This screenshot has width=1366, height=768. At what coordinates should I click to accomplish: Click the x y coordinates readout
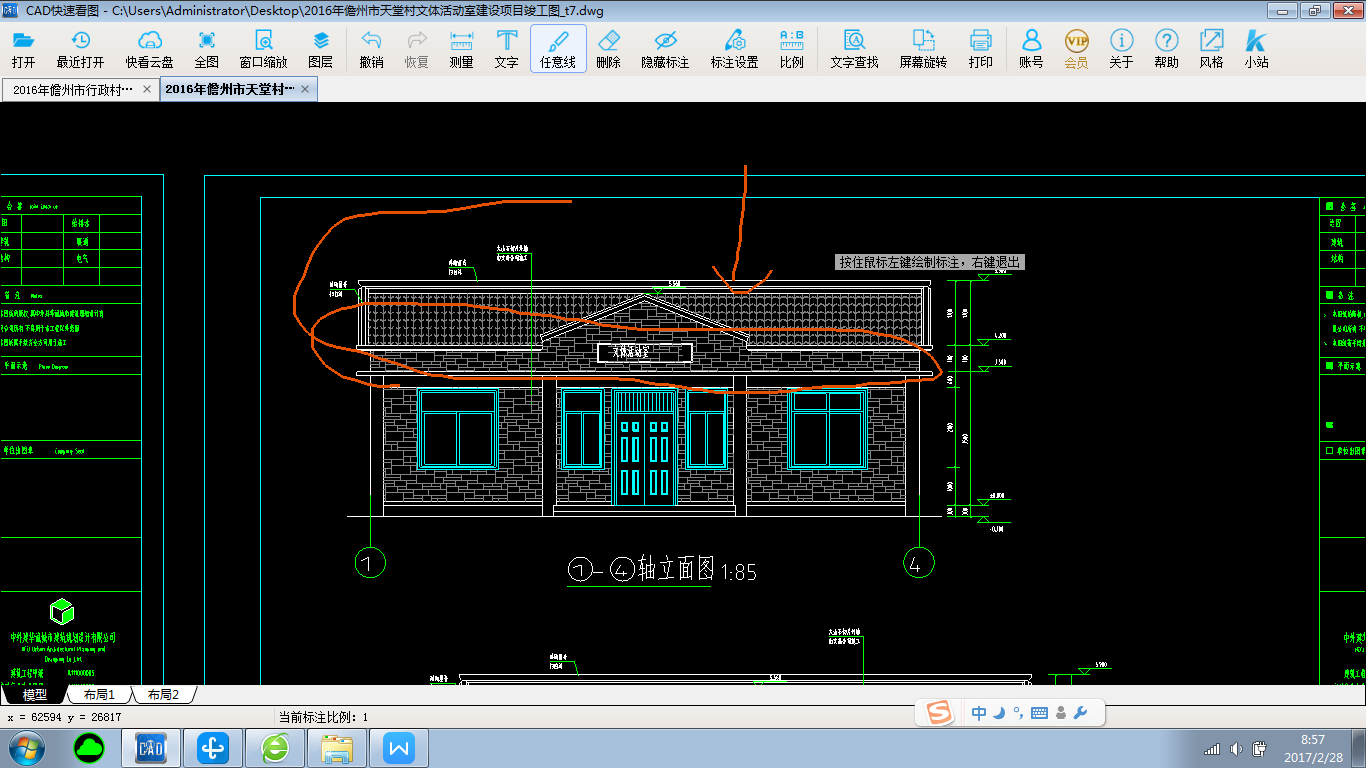click(64, 717)
